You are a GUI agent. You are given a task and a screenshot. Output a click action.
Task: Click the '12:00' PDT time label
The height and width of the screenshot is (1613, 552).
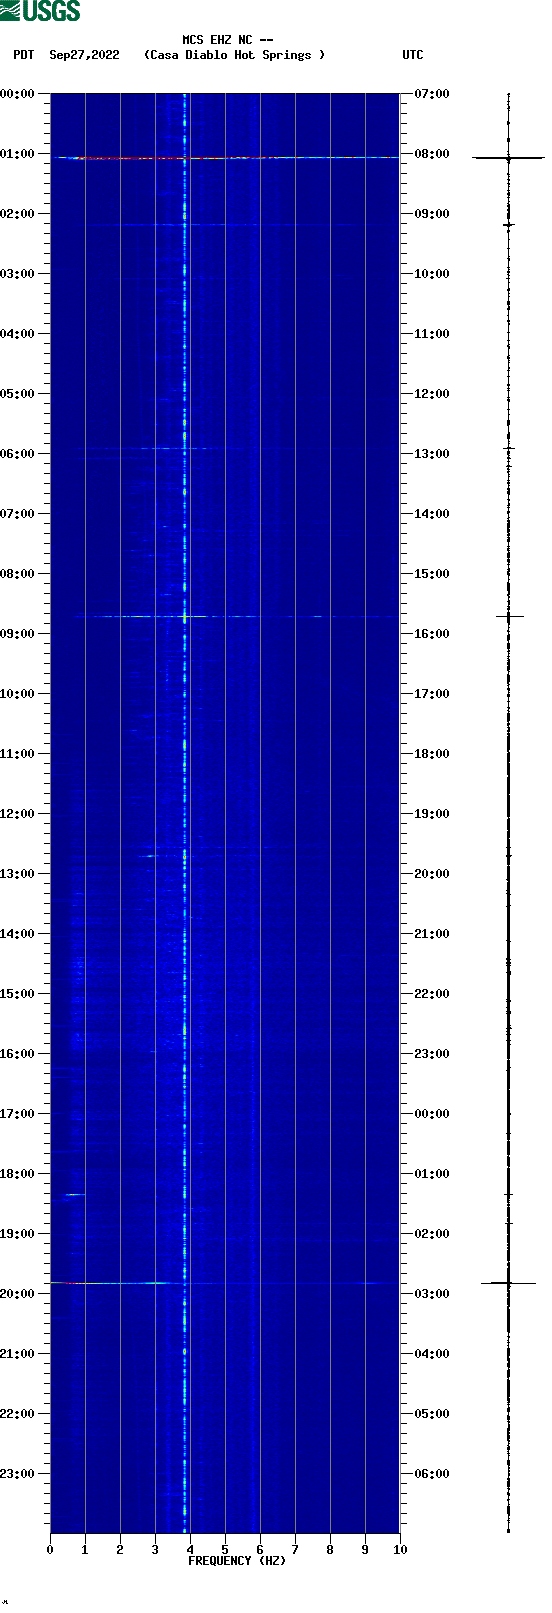point(17,814)
